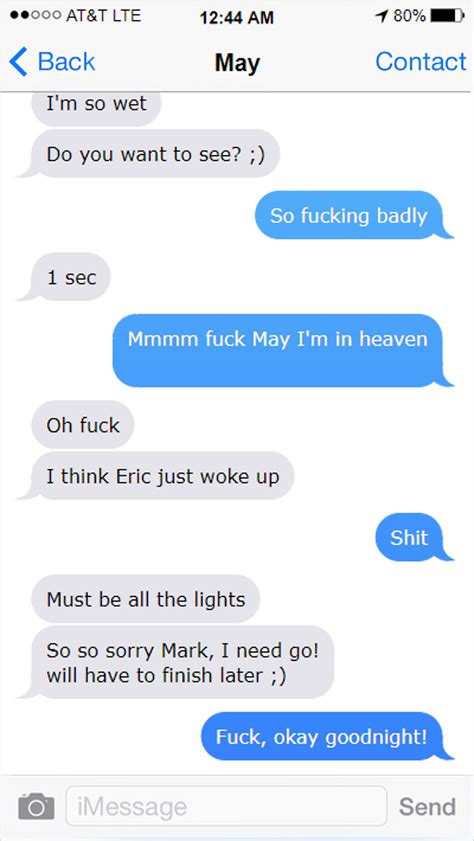
Task: Click the AT&T LTE carrier label
Action: pos(103,16)
